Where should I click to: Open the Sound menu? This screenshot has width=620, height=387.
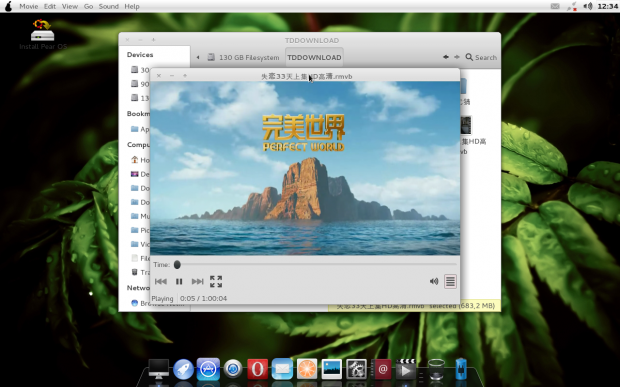(108, 6)
